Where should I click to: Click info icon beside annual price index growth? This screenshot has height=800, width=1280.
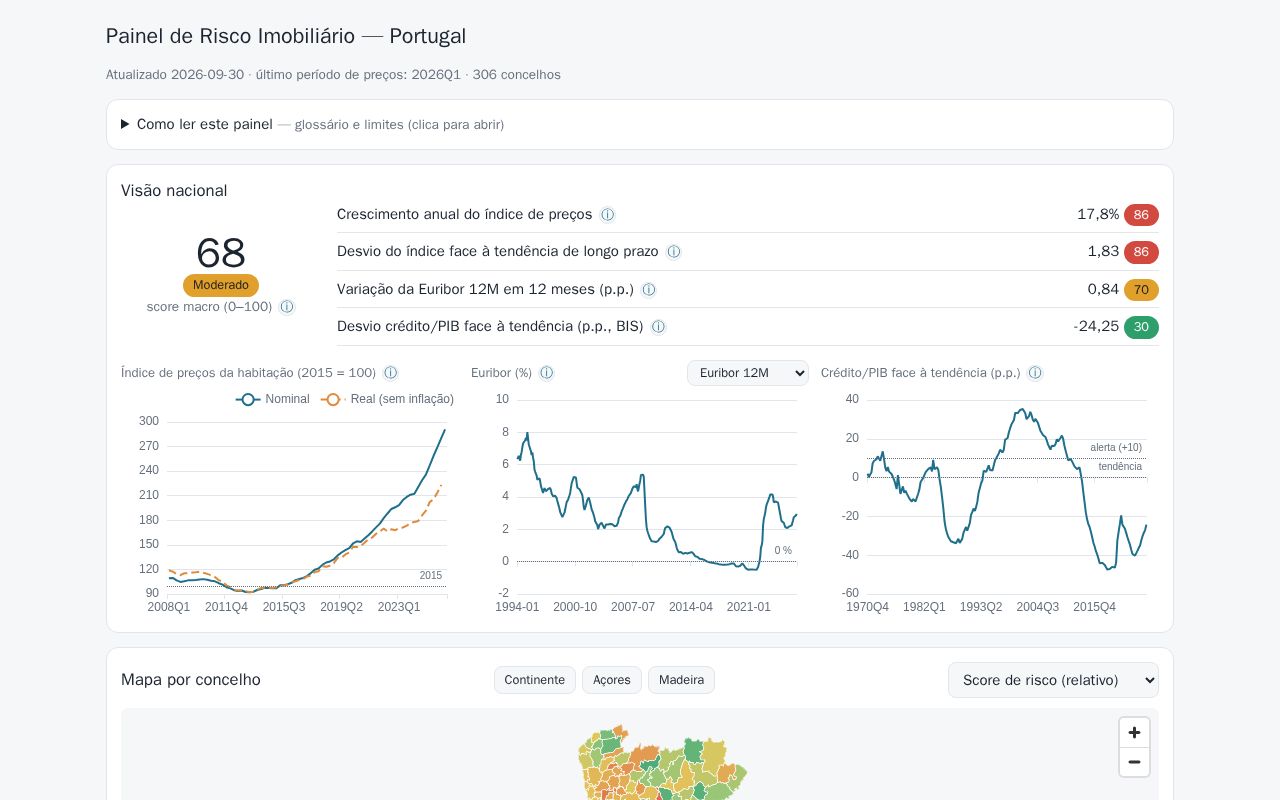click(607, 215)
